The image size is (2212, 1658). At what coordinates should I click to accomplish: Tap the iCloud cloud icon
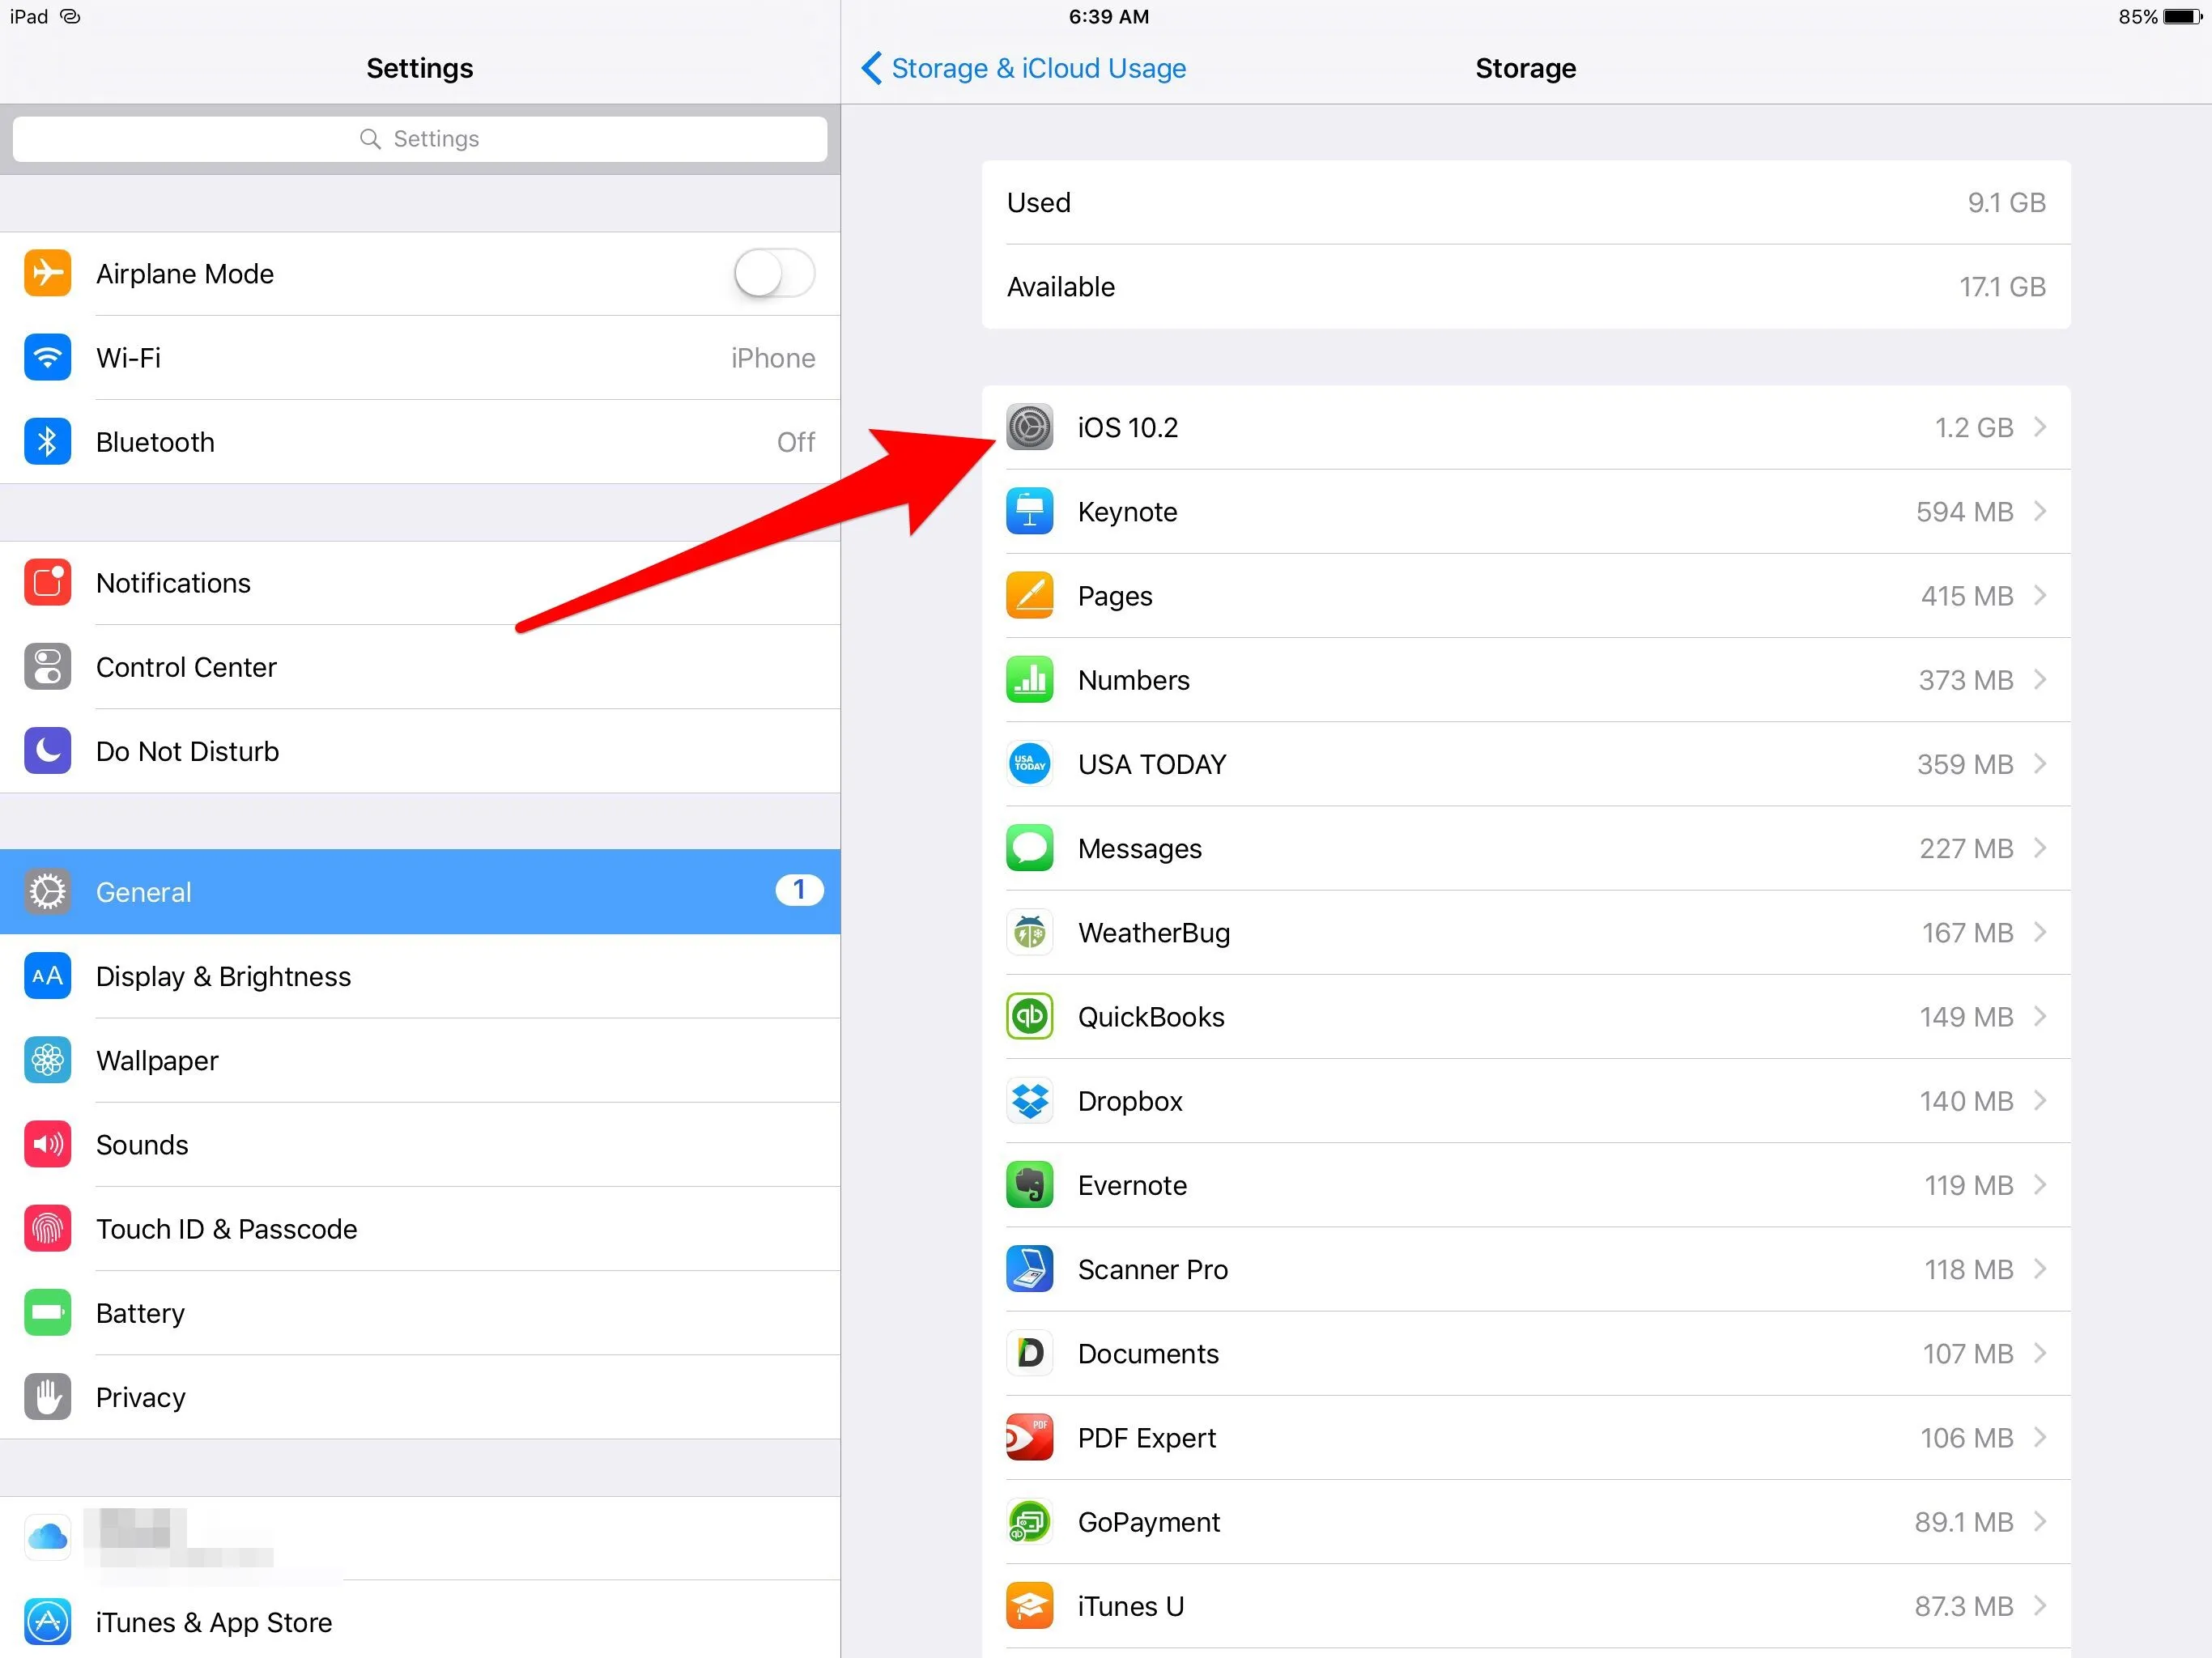click(47, 1537)
